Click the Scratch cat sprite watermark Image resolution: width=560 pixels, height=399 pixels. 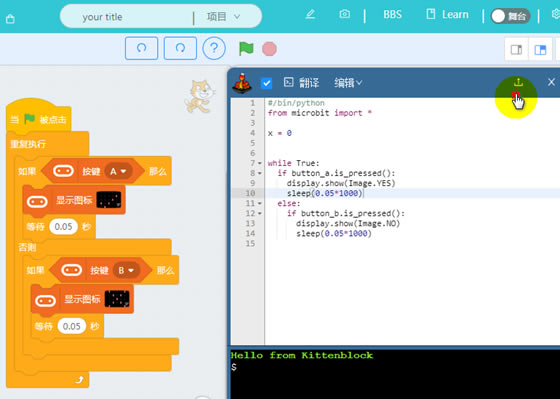coord(199,96)
